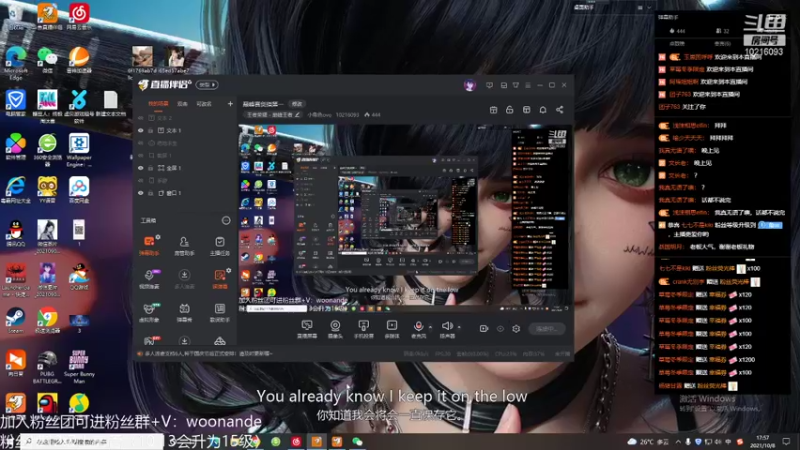Viewport: 800px width, 450px height.
Task: Click the start/stop live button
Action: [x=546, y=329]
